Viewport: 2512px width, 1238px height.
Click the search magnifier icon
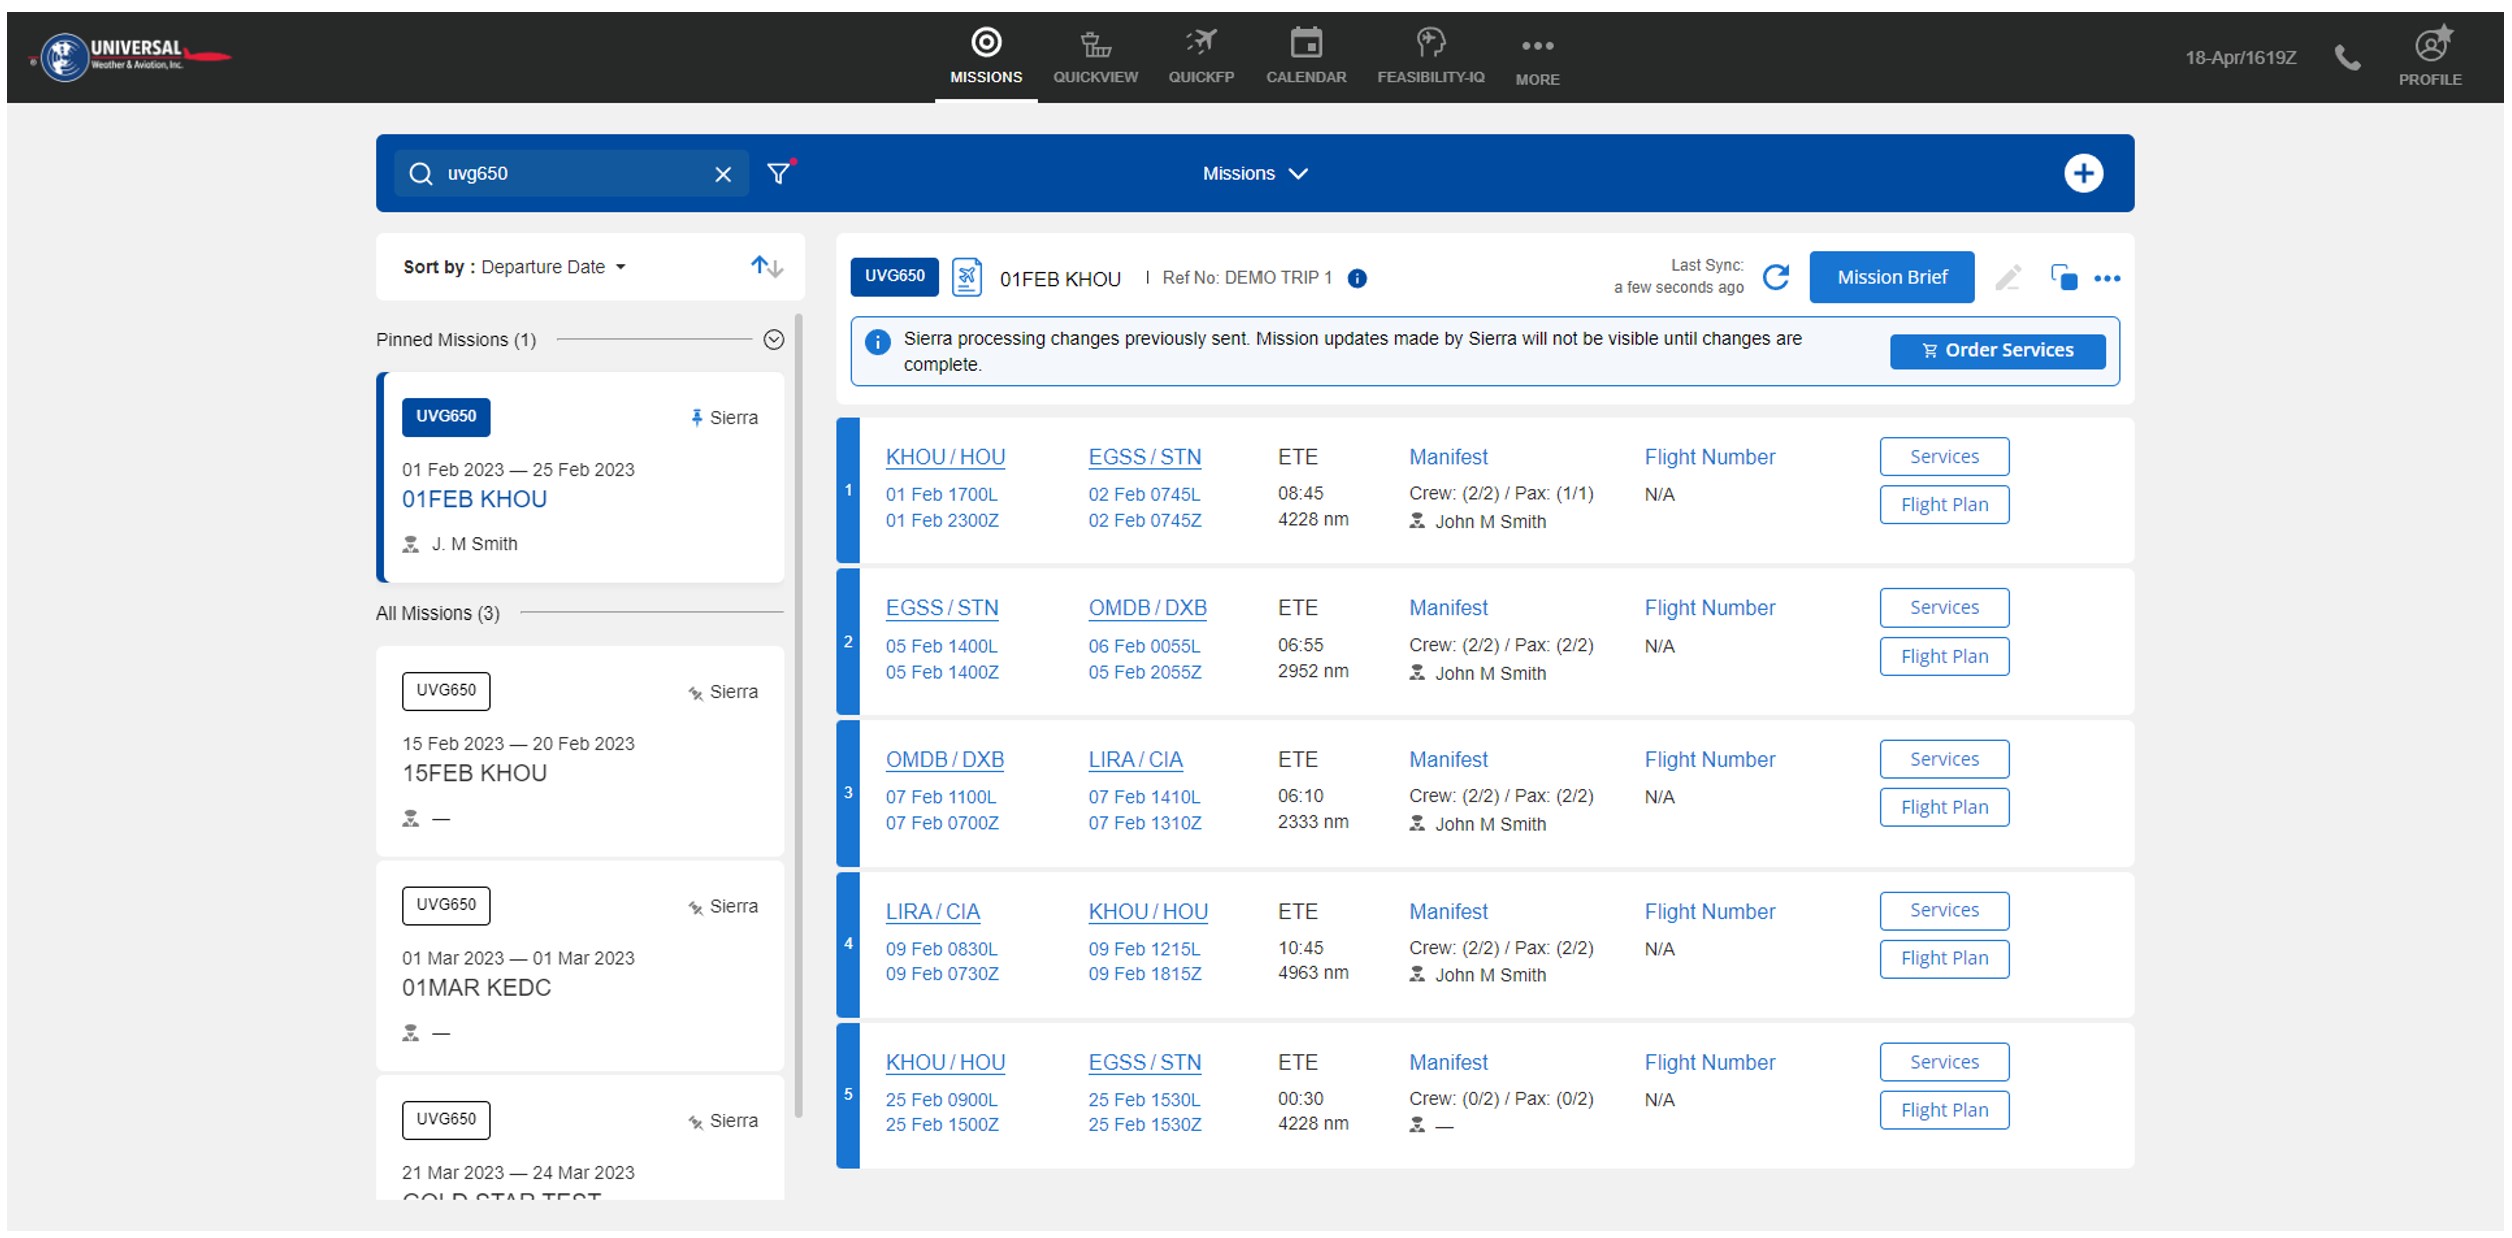tap(421, 174)
